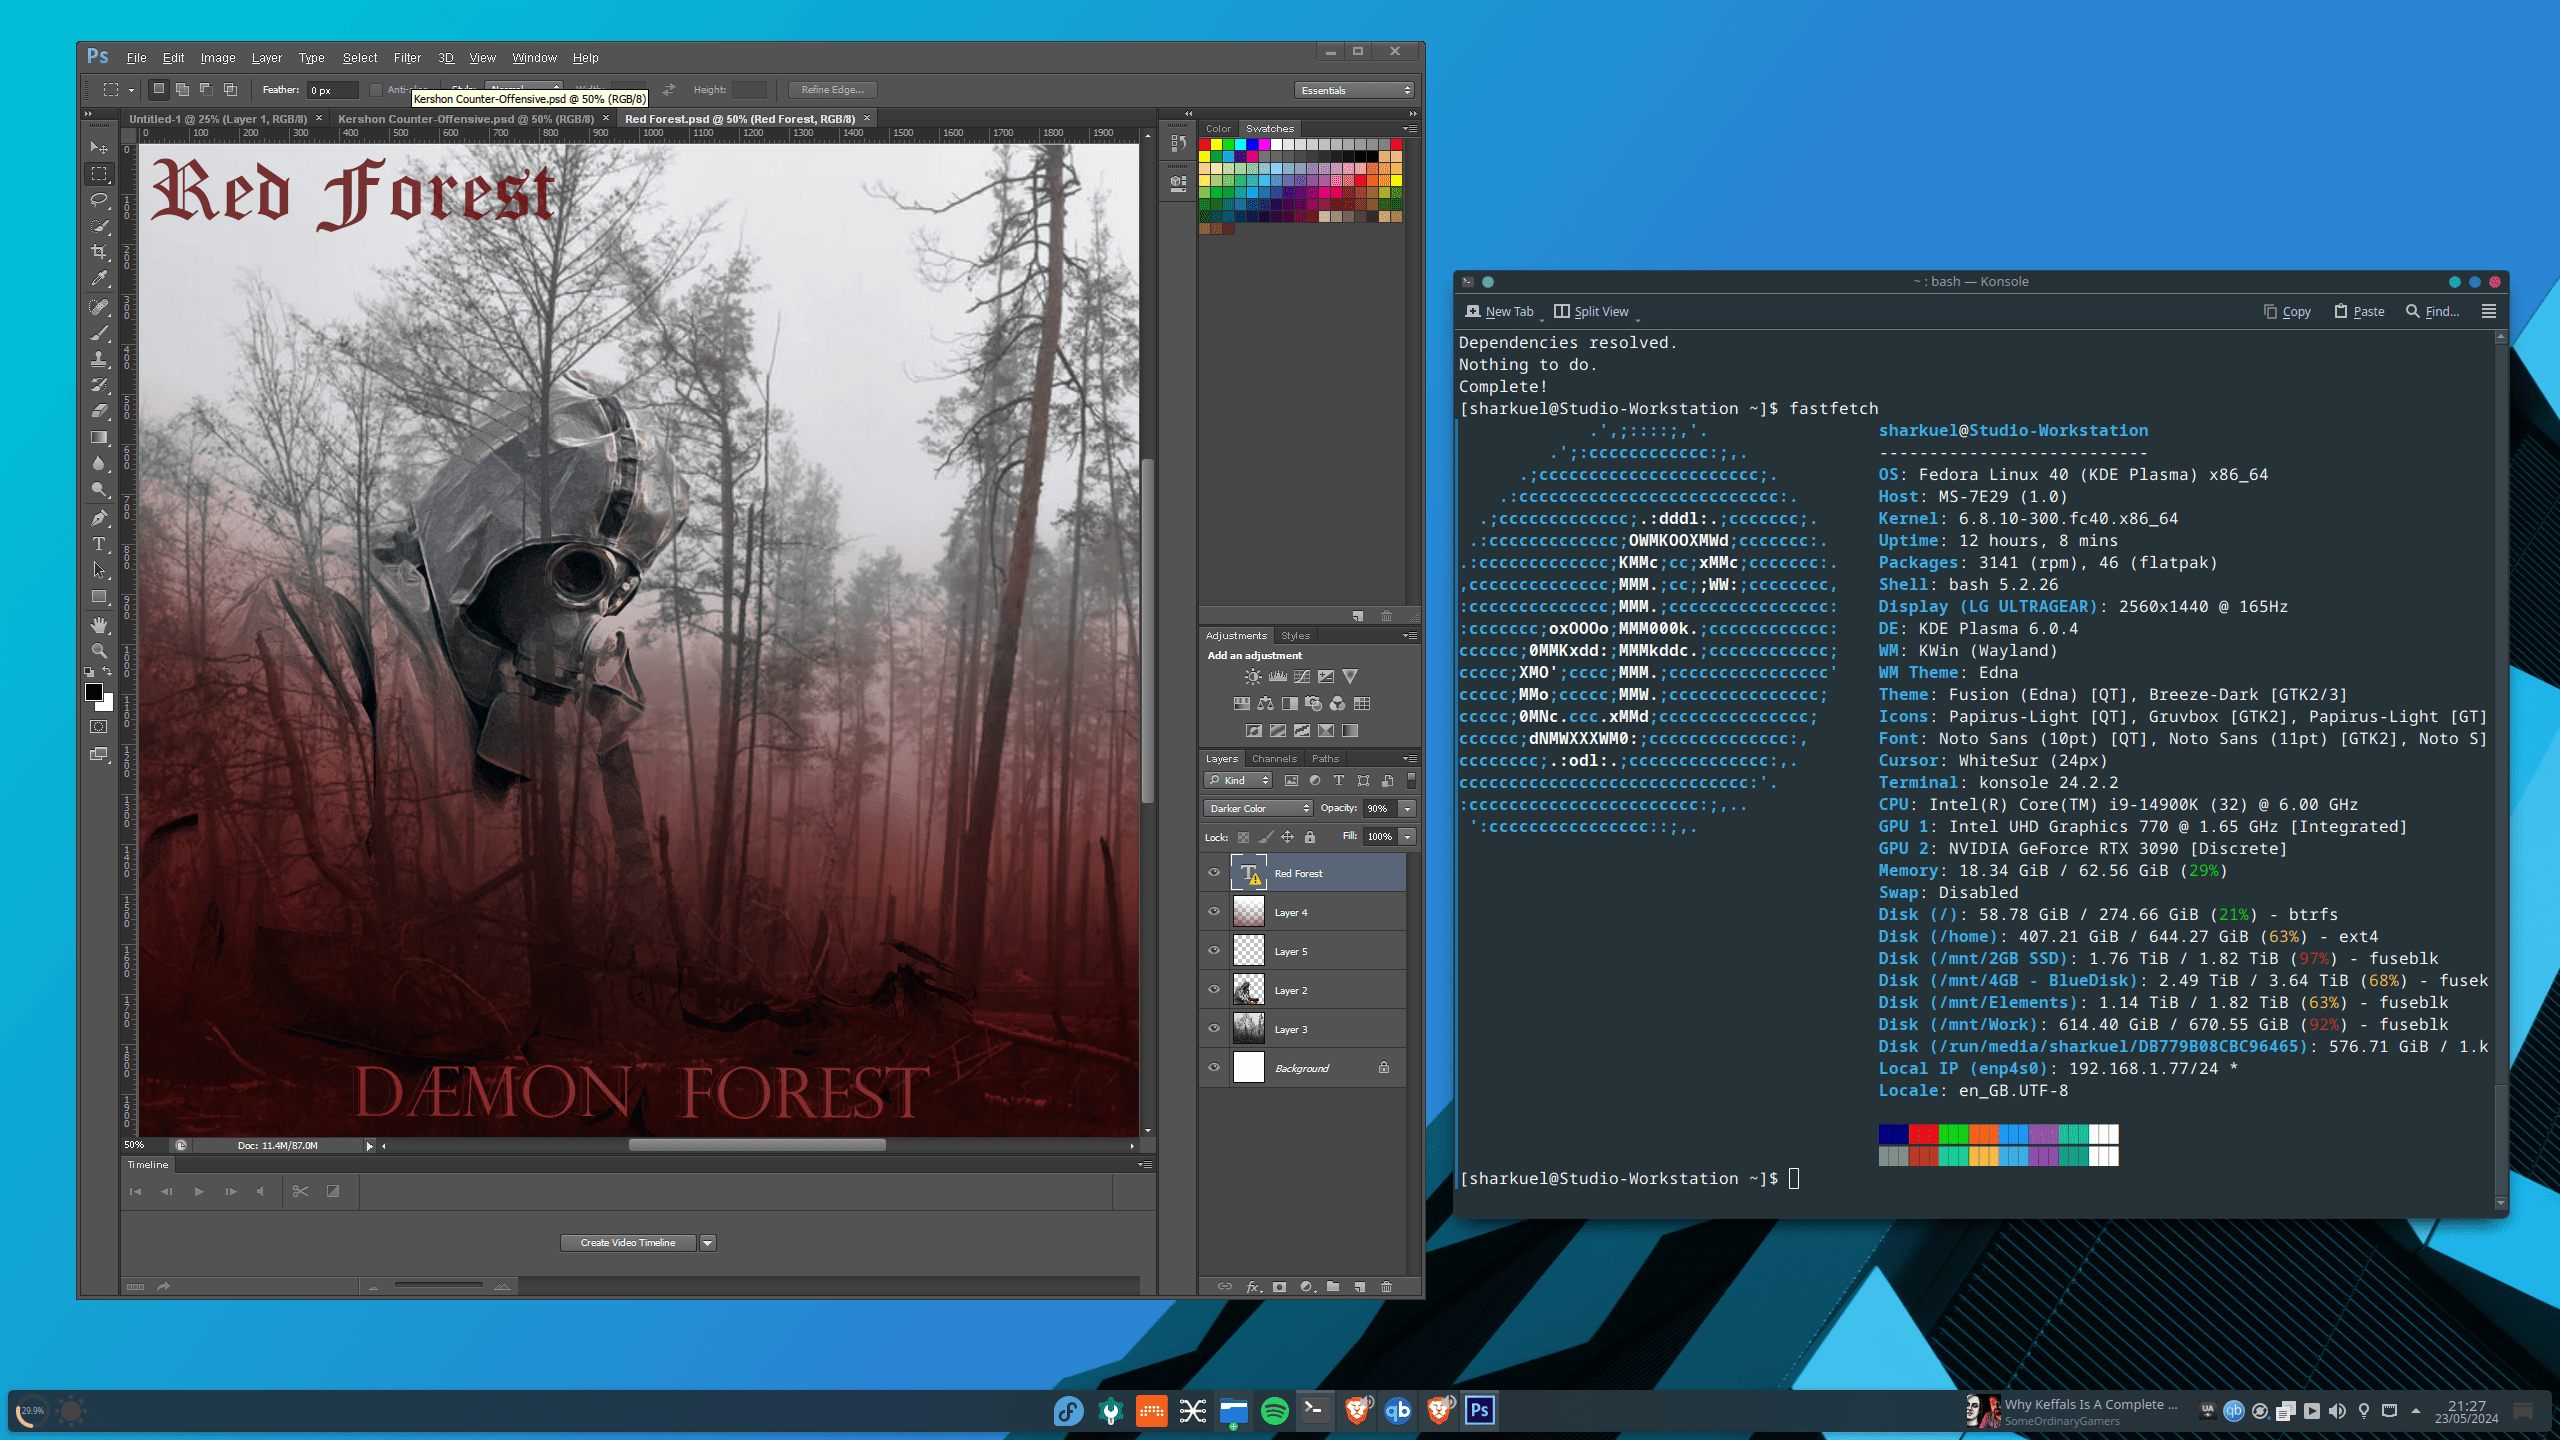
Task: Select the Pen tool
Action: [x=99, y=518]
